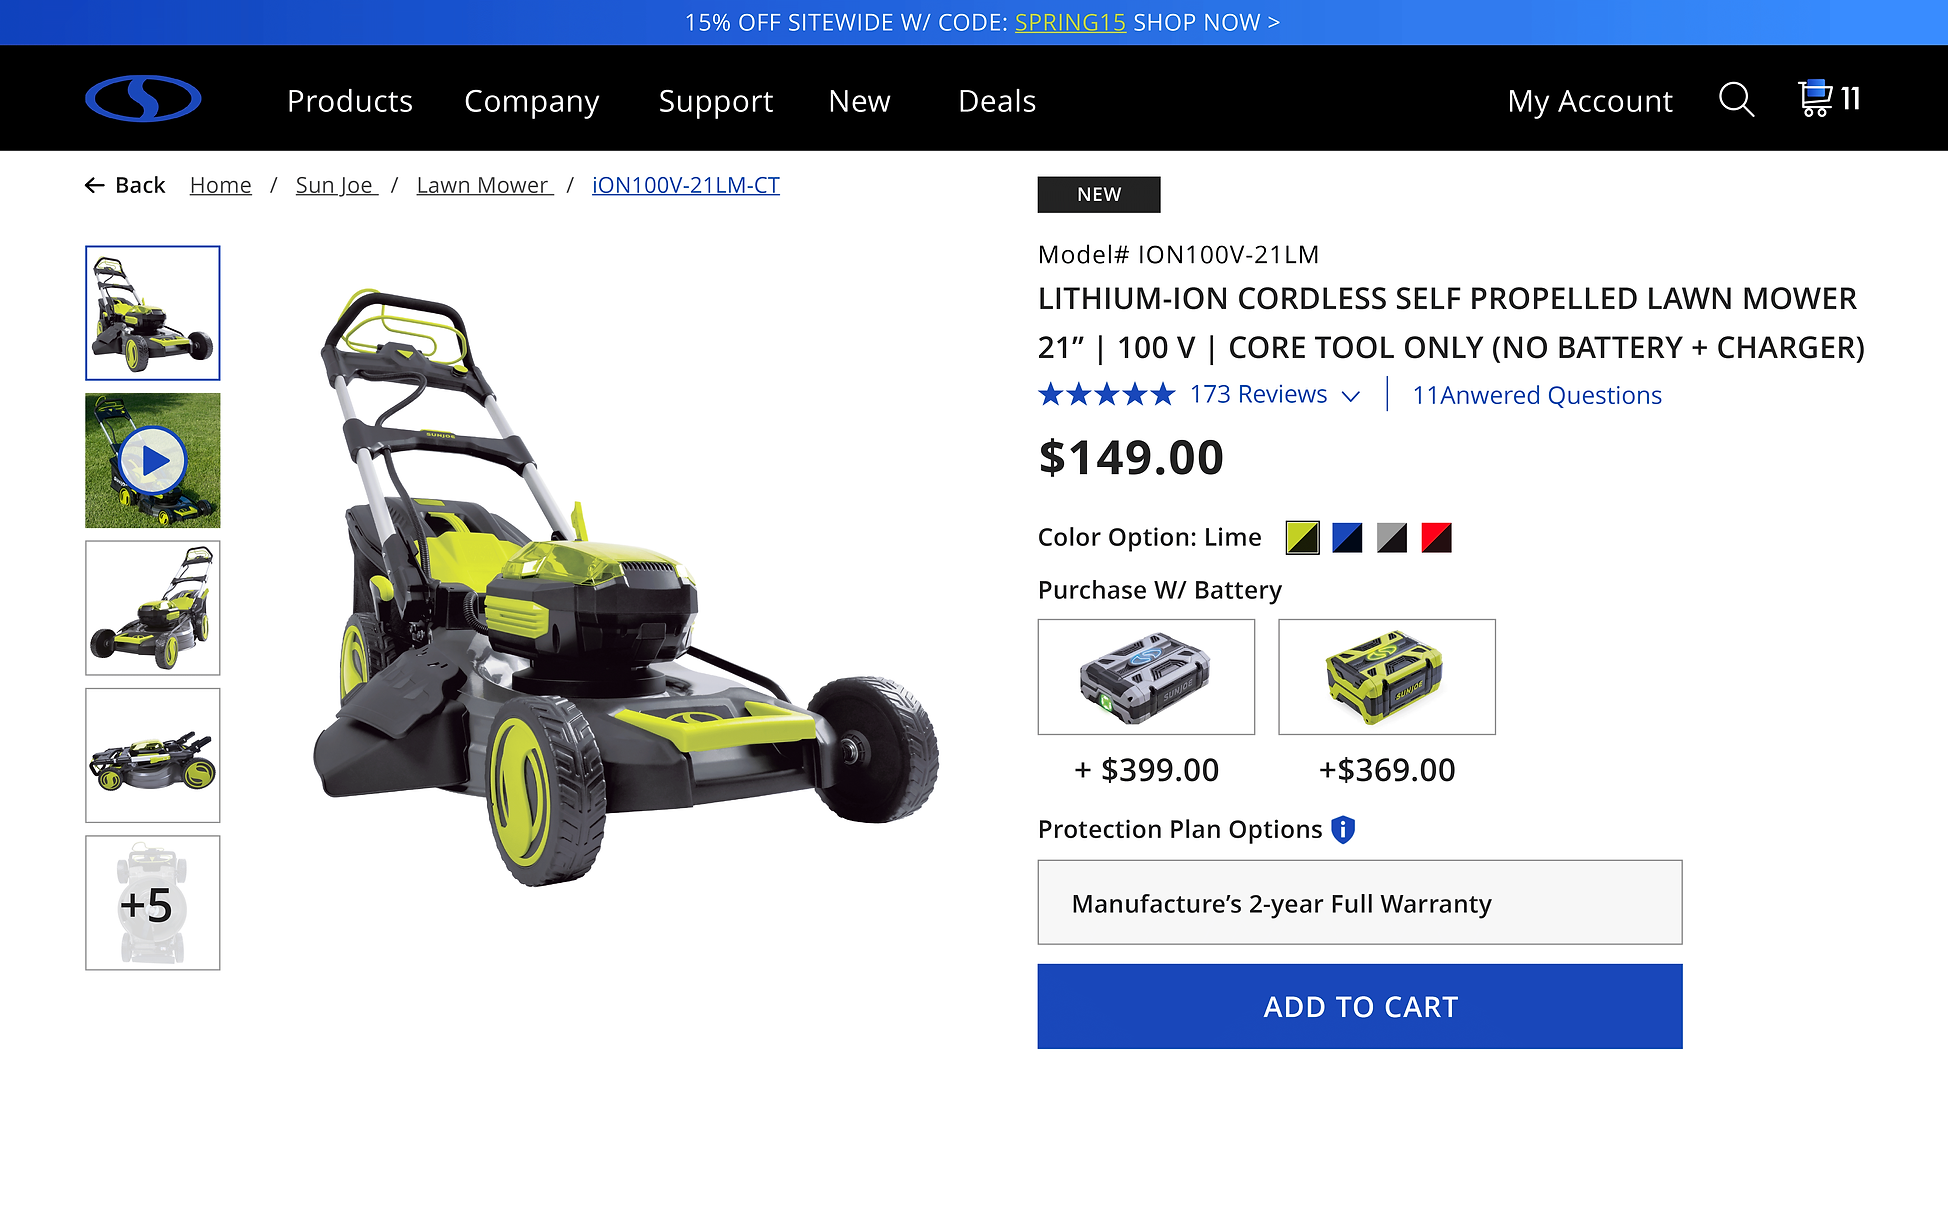The image size is (1948, 1216).
Task: Open the Deals menu item
Action: pos(997,101)
